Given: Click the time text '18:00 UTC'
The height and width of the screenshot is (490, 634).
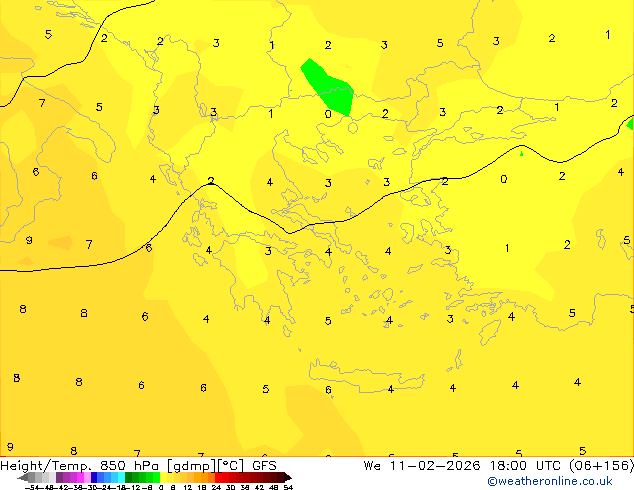Looking at the screenshot, I should [527, 466].
